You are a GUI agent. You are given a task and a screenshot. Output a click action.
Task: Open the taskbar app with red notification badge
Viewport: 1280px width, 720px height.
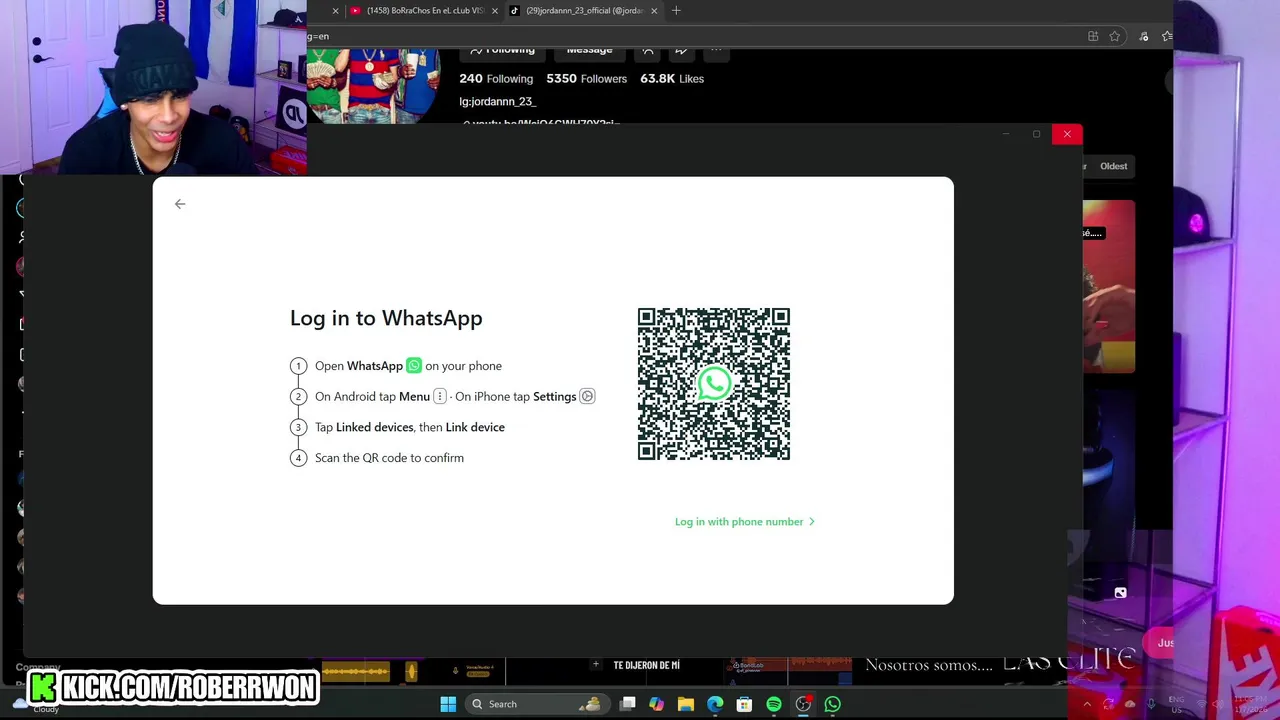803,704
